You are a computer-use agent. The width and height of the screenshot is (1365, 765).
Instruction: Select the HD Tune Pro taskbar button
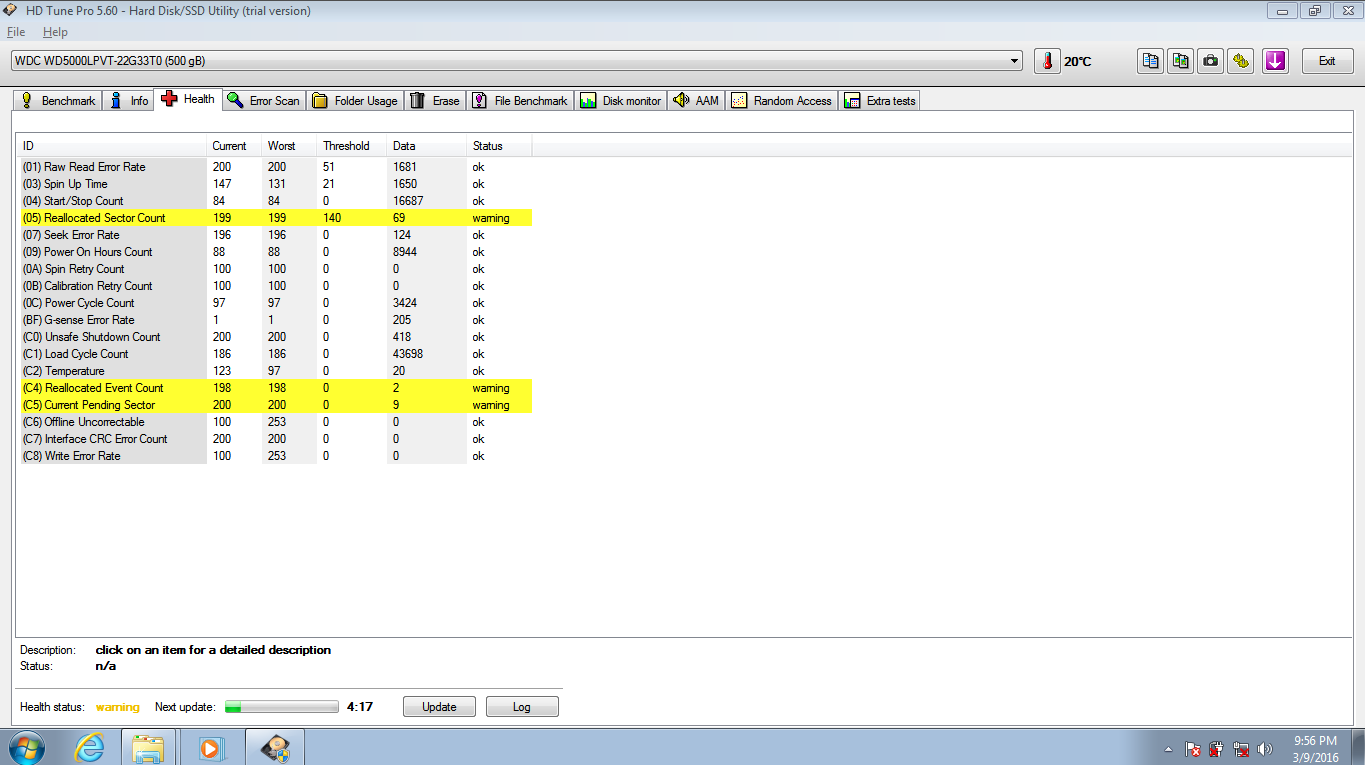click(275, 747)
